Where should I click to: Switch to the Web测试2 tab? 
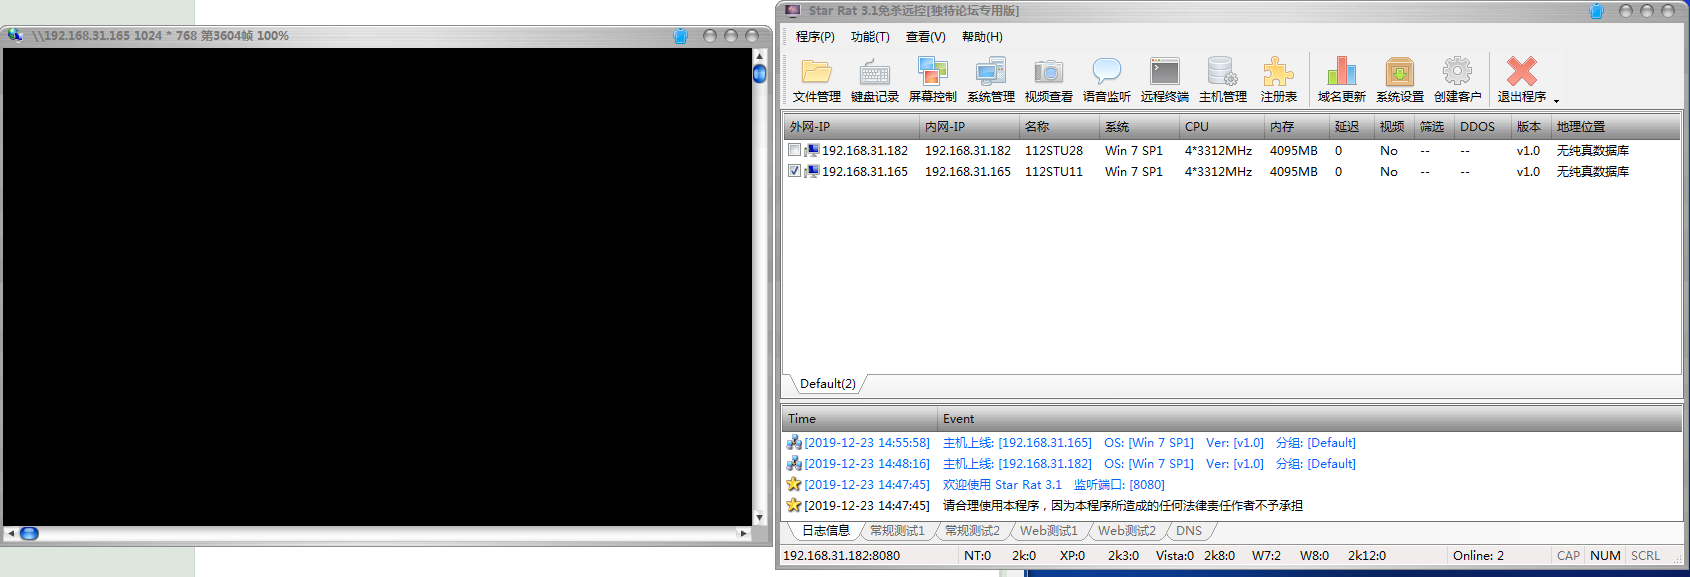tap(1127, 531)
